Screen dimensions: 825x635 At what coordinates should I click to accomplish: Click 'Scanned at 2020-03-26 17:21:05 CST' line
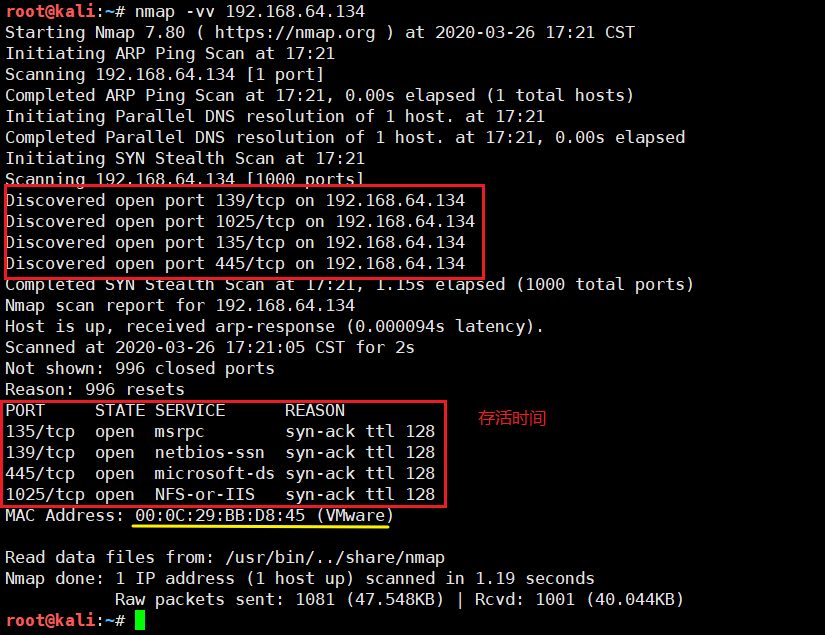(210, 348)
